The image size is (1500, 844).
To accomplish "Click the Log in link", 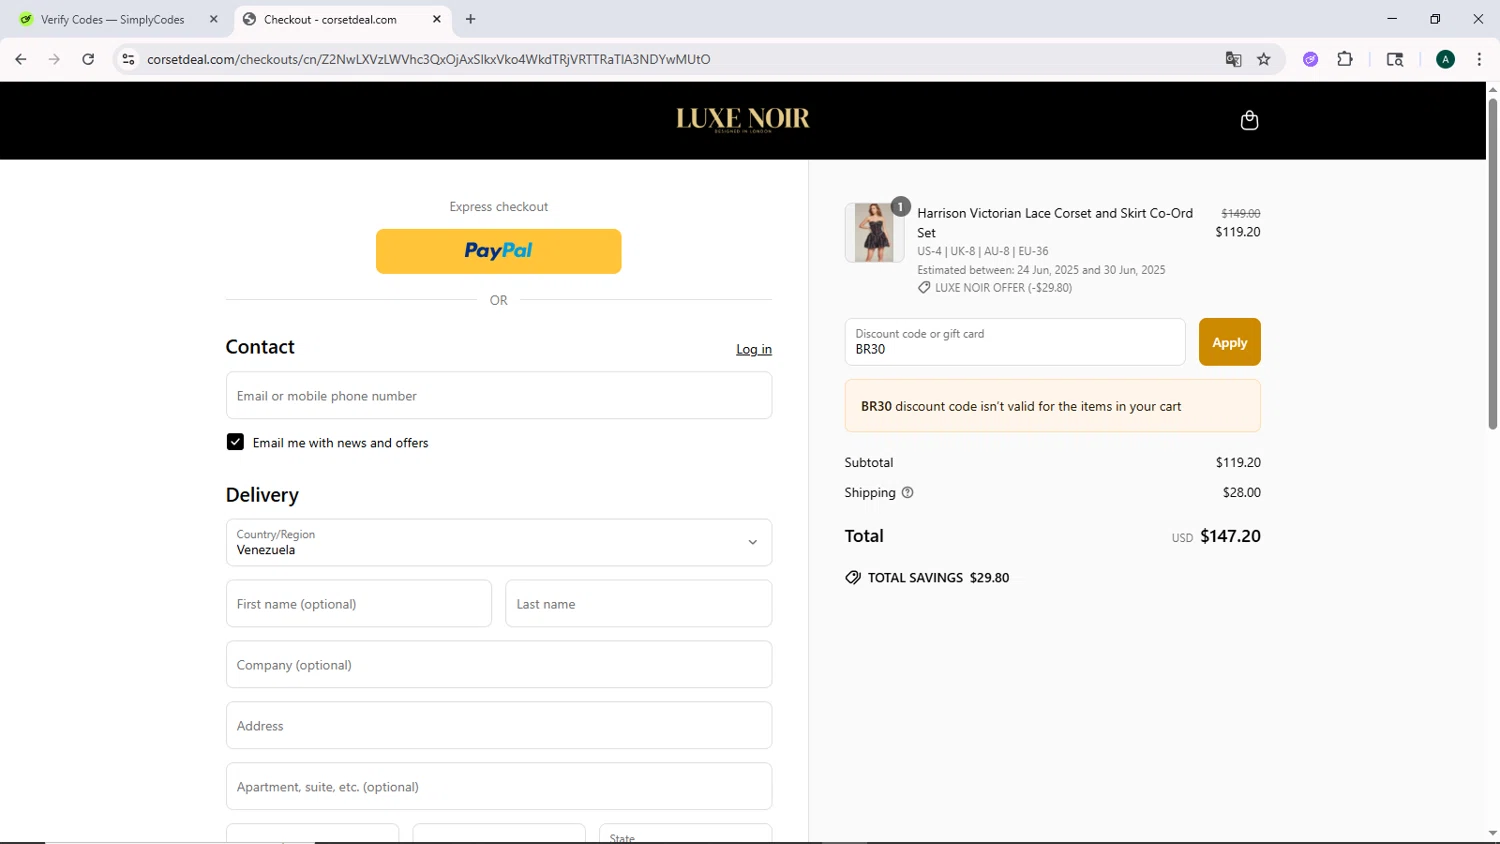I will coord(754,349).
